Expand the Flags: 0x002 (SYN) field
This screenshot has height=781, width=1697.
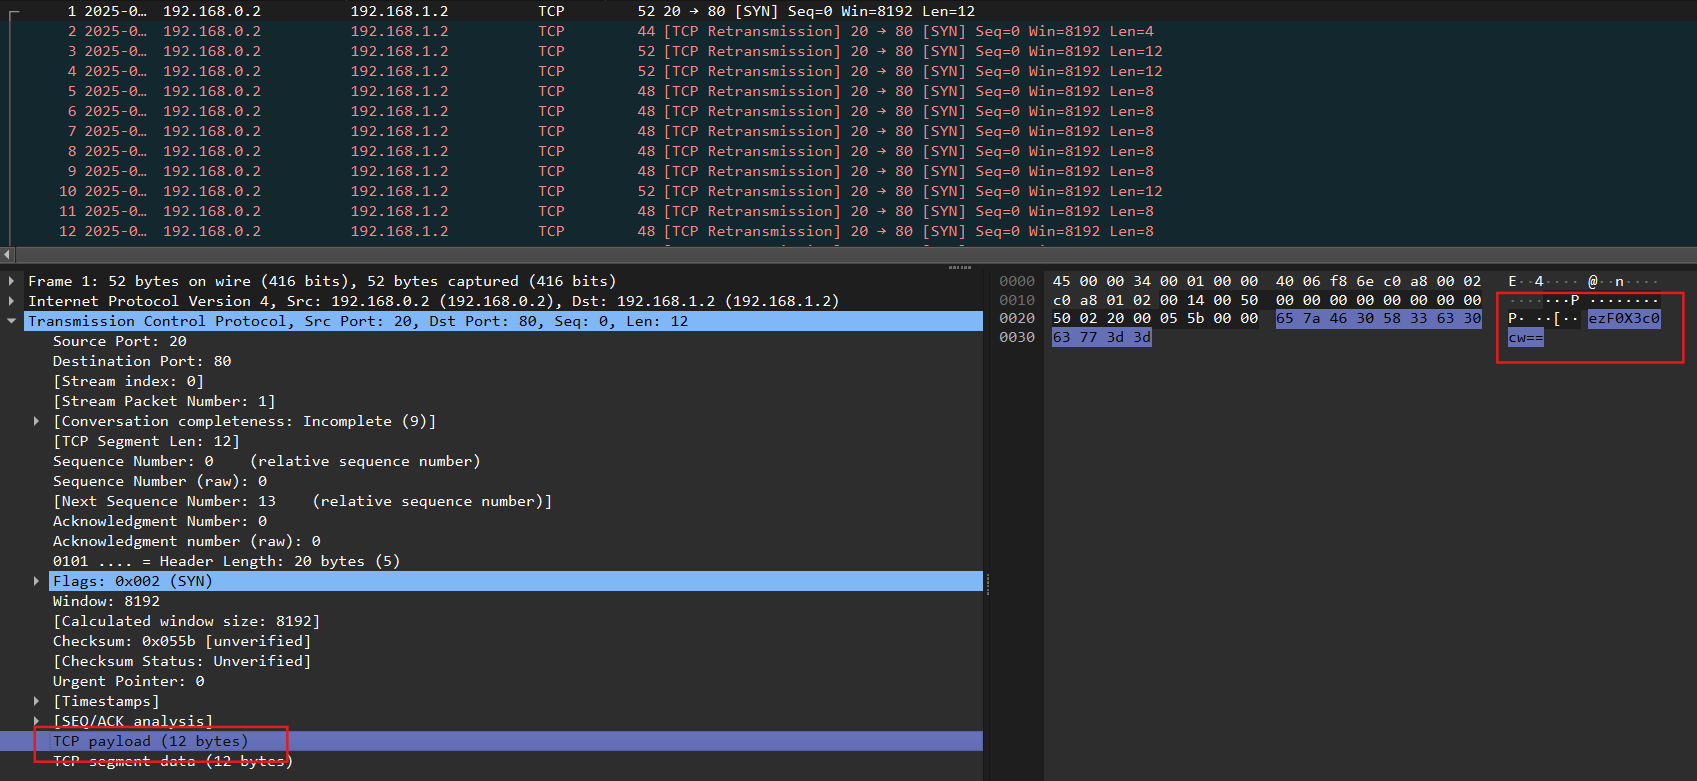(x=37, y=581)
